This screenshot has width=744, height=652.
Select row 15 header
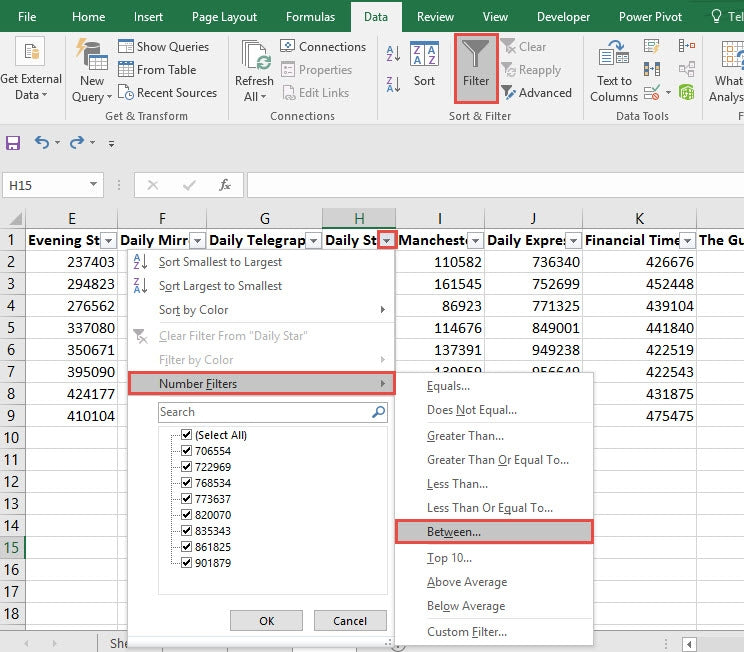12,548
